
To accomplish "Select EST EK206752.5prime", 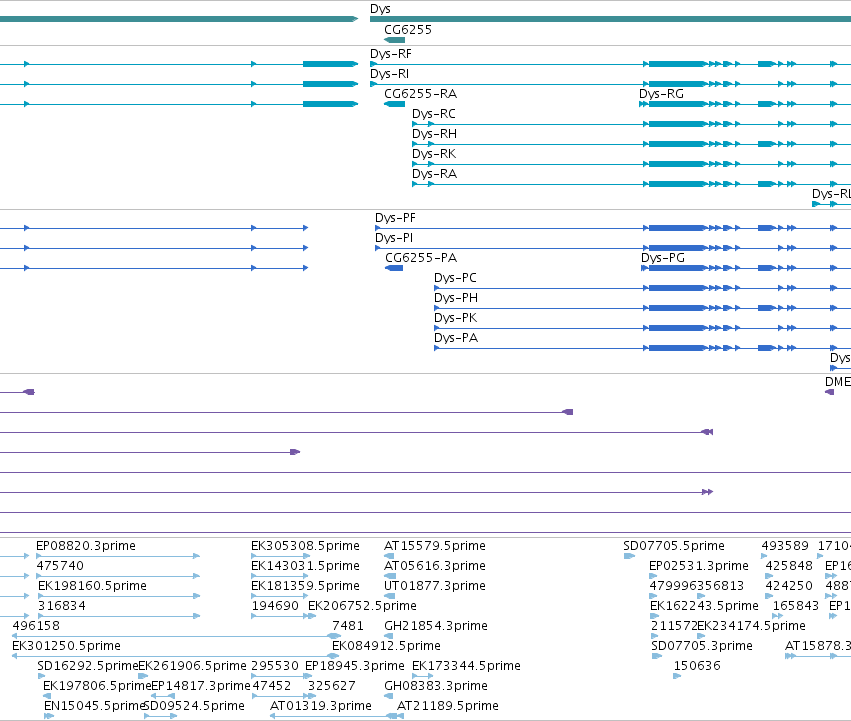I will click(363, 606).
